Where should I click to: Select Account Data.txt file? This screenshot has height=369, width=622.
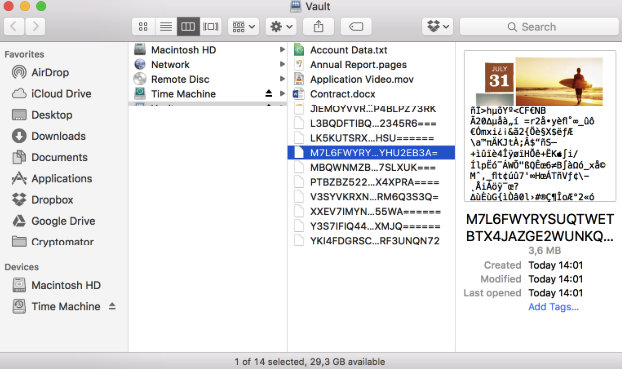point(348,50)
